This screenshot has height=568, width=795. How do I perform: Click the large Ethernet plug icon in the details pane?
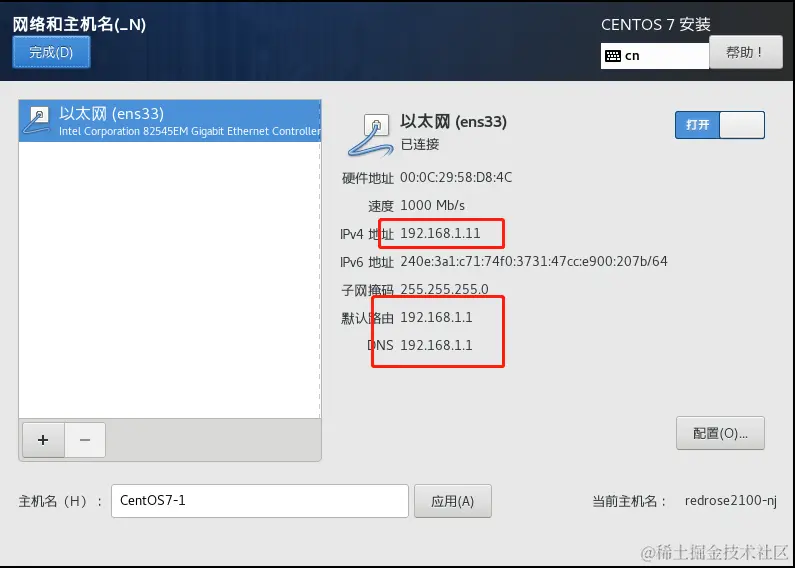point(371,134)
